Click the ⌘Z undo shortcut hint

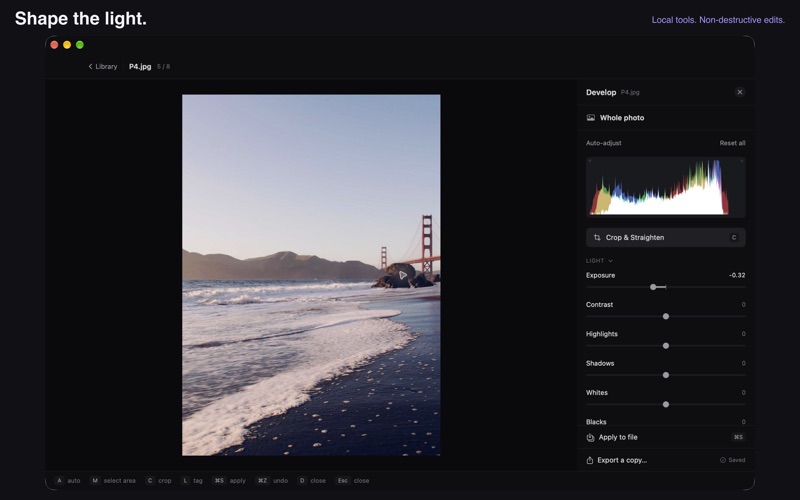tap(272, 481)
